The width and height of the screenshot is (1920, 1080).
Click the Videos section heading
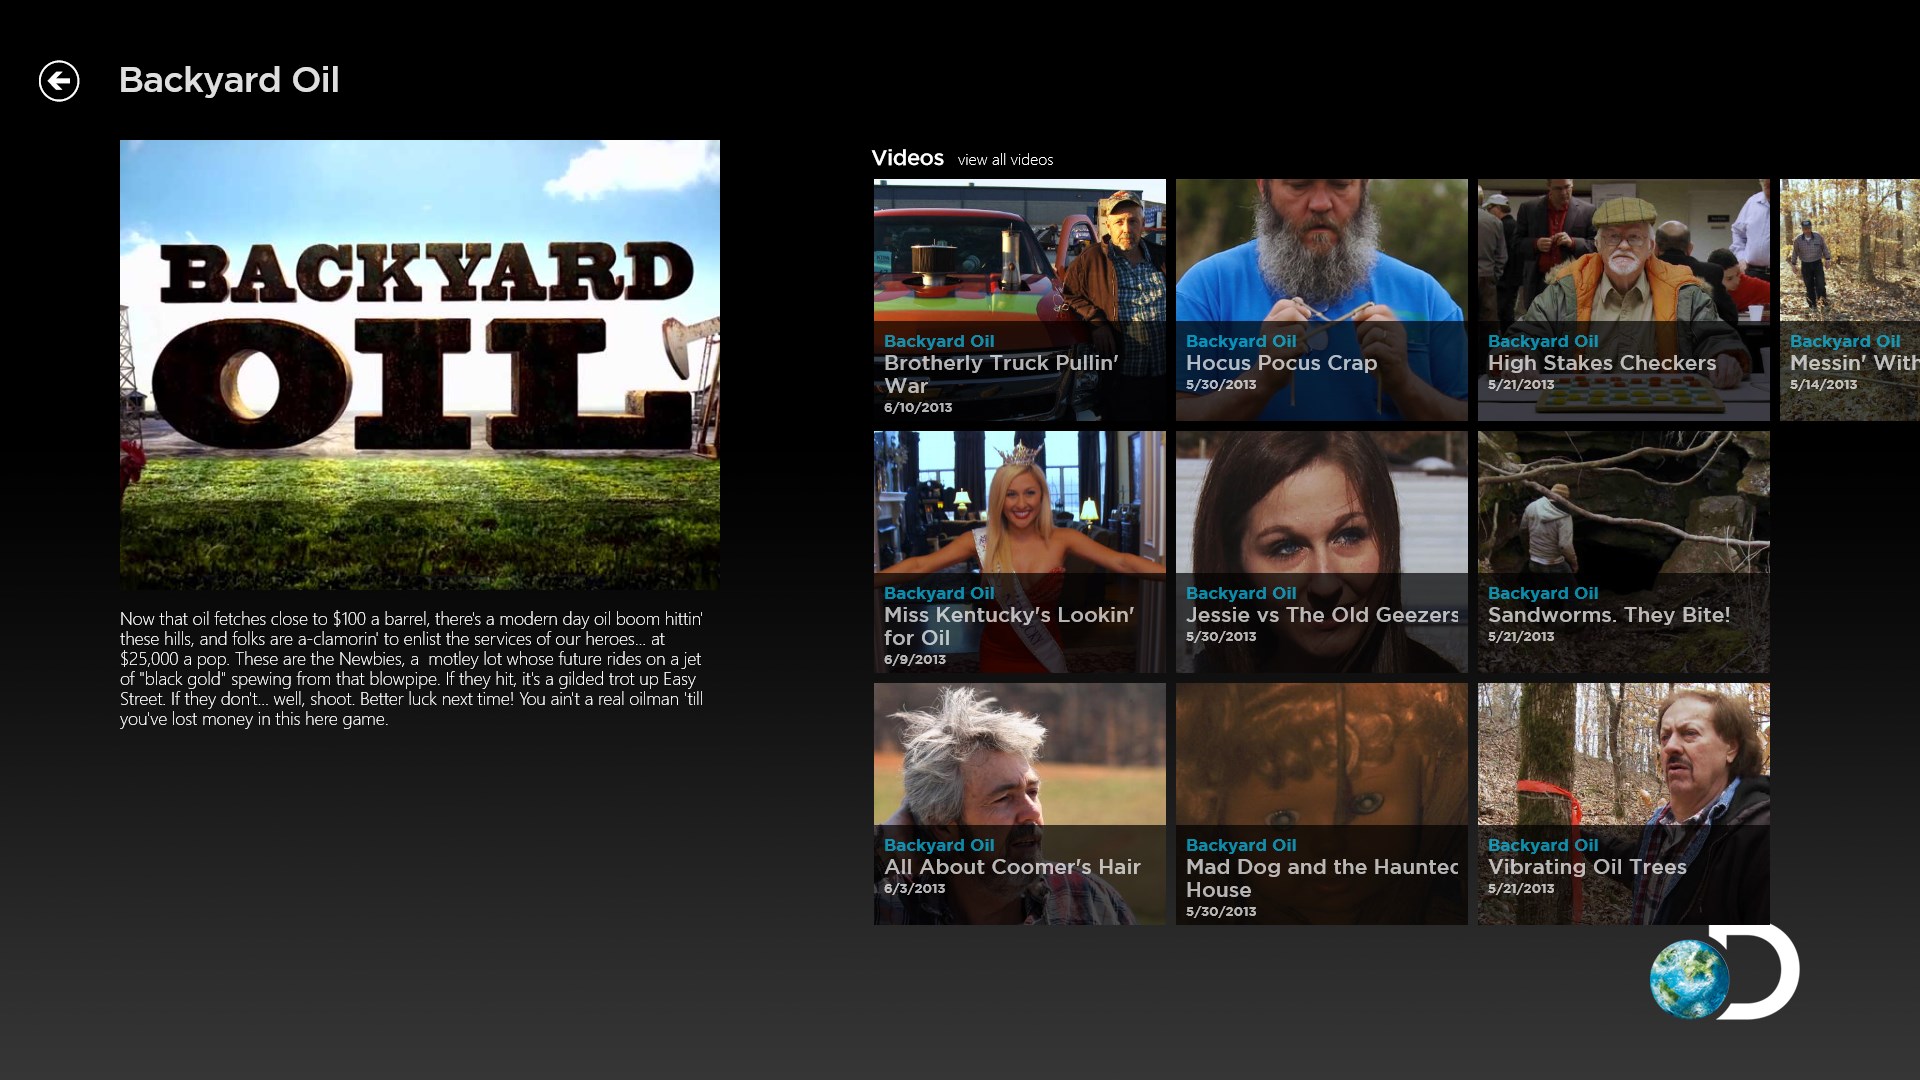pyautogui.click(x=907, y=158)
